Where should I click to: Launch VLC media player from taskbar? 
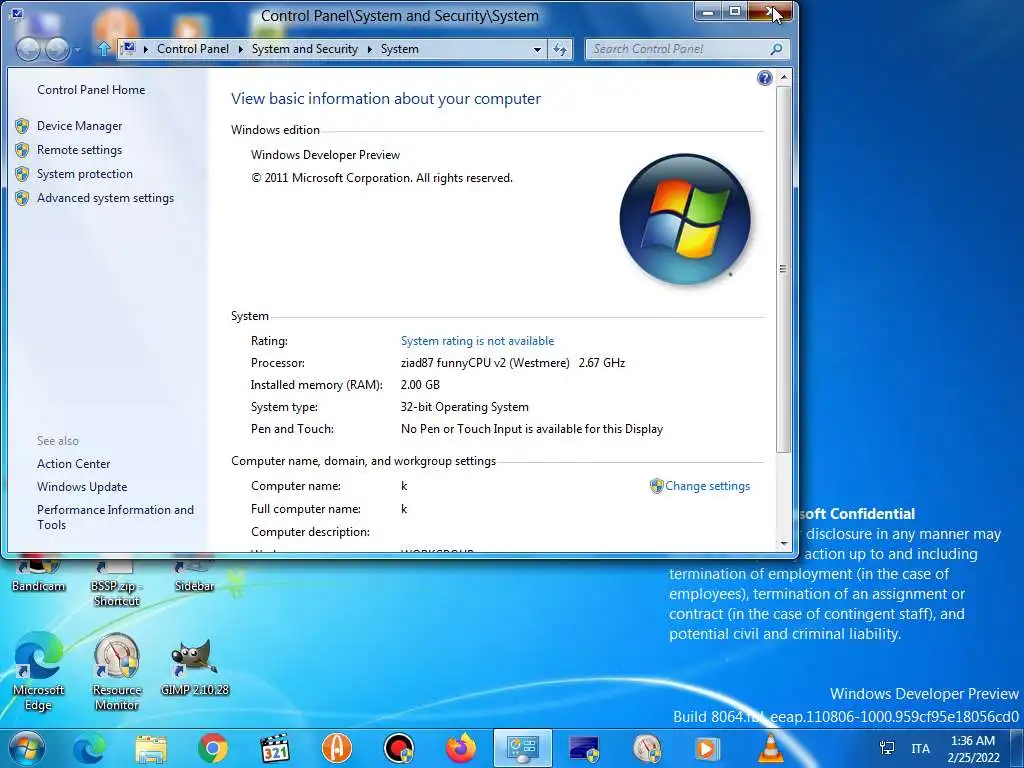[x=770, y=748]
